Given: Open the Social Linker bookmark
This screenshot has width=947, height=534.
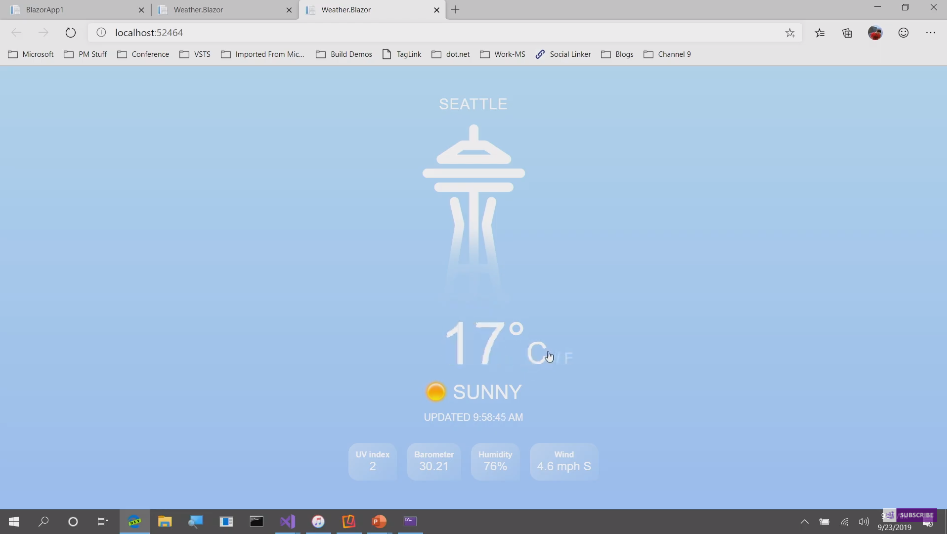Looking at the screenshot, I should 563,54.
